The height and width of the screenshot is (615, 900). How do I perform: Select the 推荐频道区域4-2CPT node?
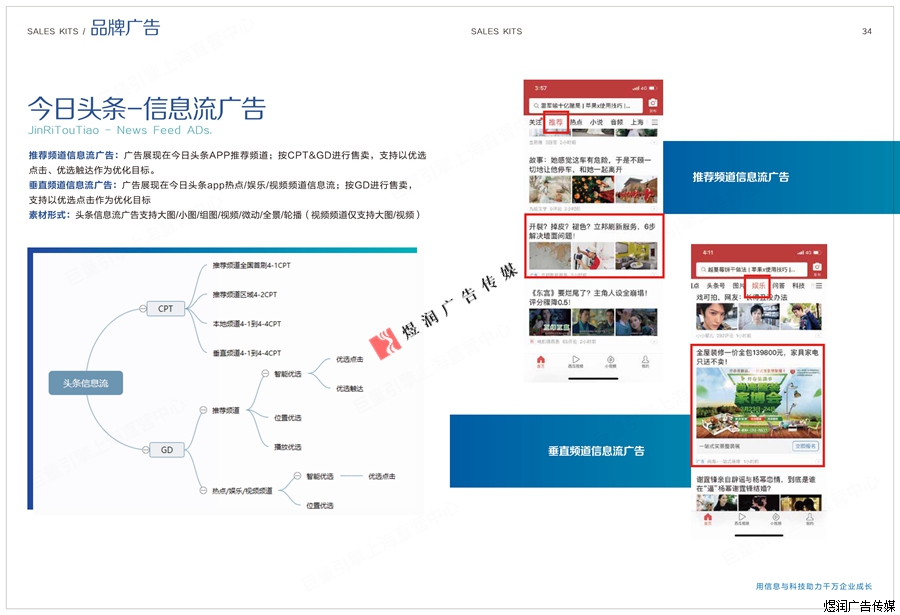245,295
